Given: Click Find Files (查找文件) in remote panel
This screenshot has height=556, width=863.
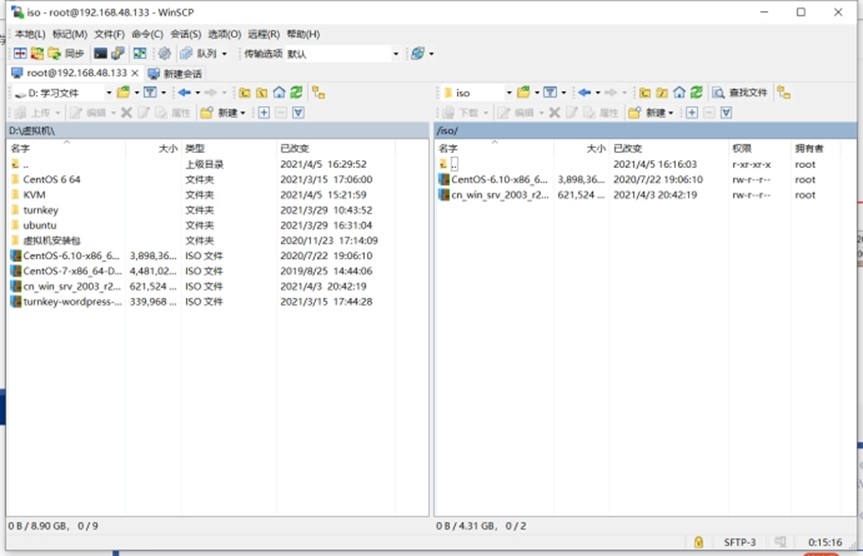Looking at the screenshot, I should coord(740,92).
